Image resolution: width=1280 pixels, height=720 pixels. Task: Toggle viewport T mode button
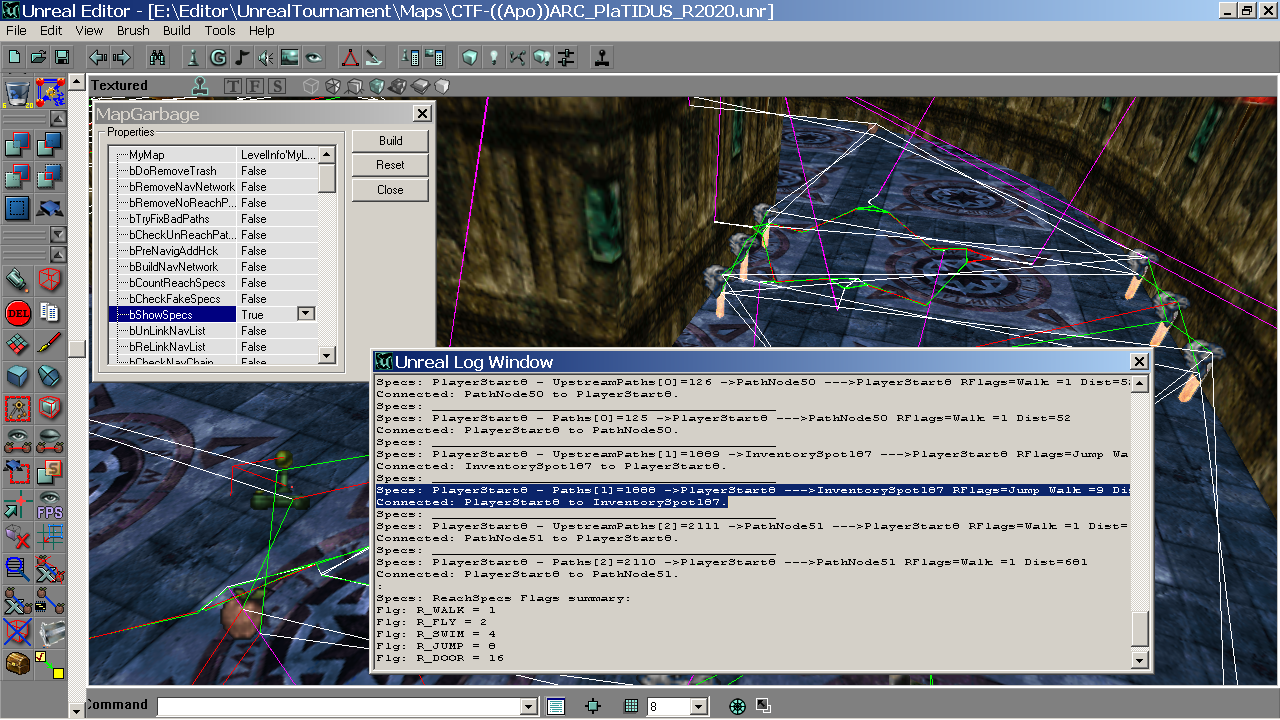233,86
